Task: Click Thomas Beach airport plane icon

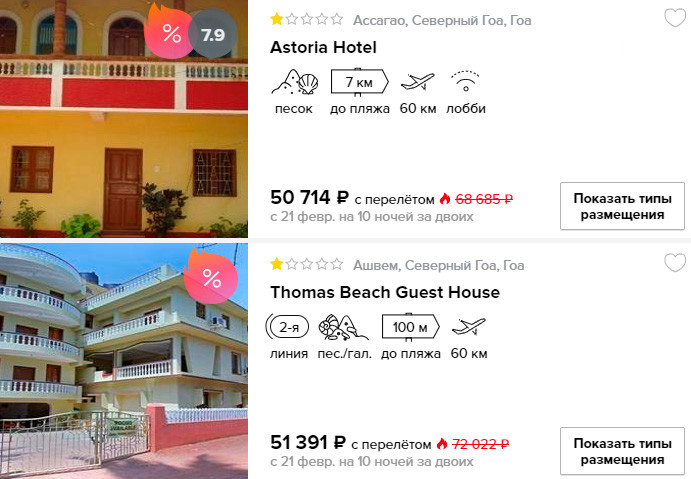Action: (x=468, y=327)
